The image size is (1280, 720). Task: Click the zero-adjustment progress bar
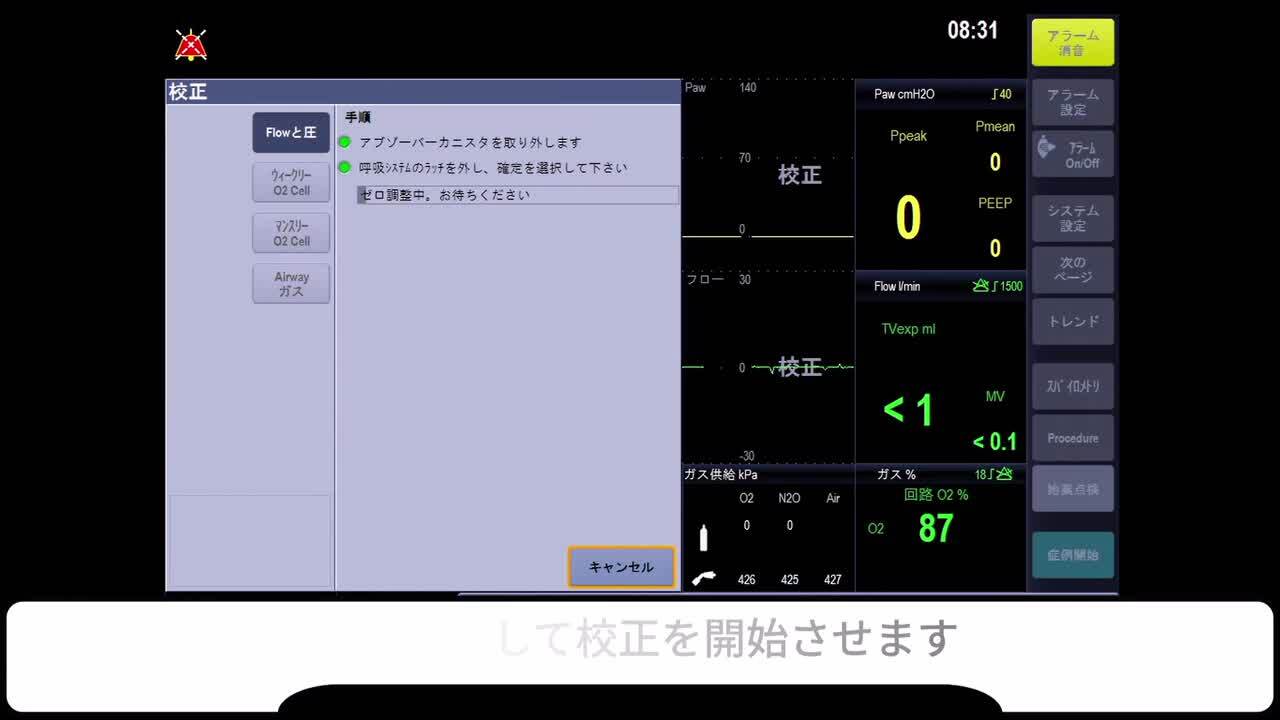[517, 195]
